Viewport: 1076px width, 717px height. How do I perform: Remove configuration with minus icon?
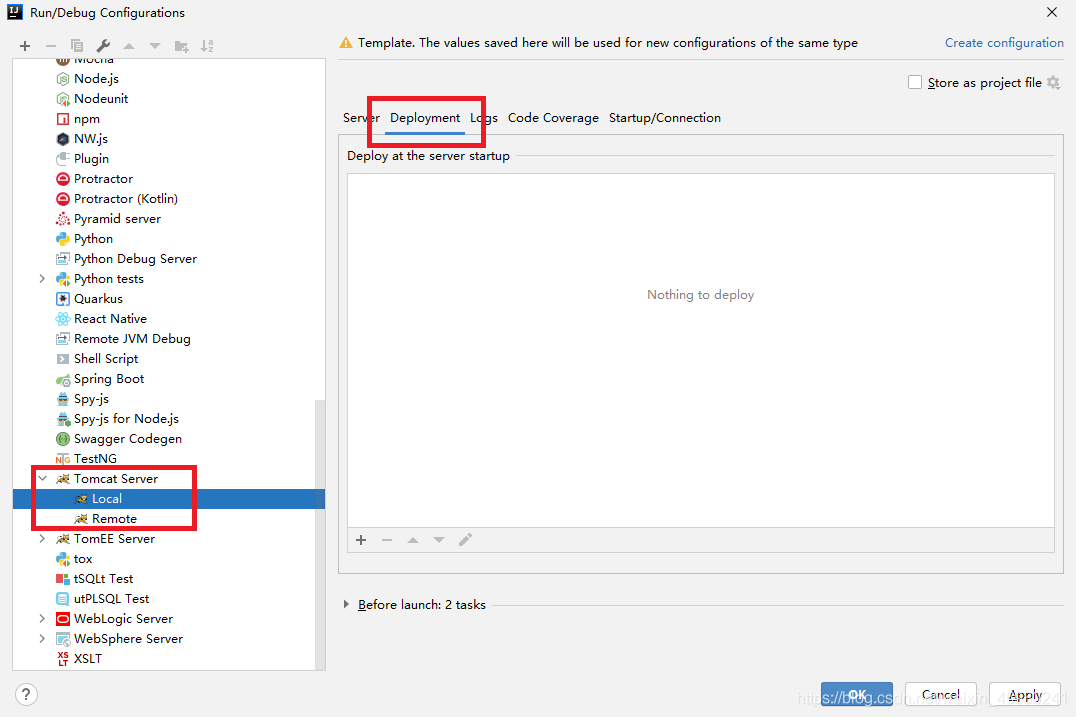coord(51,46)
